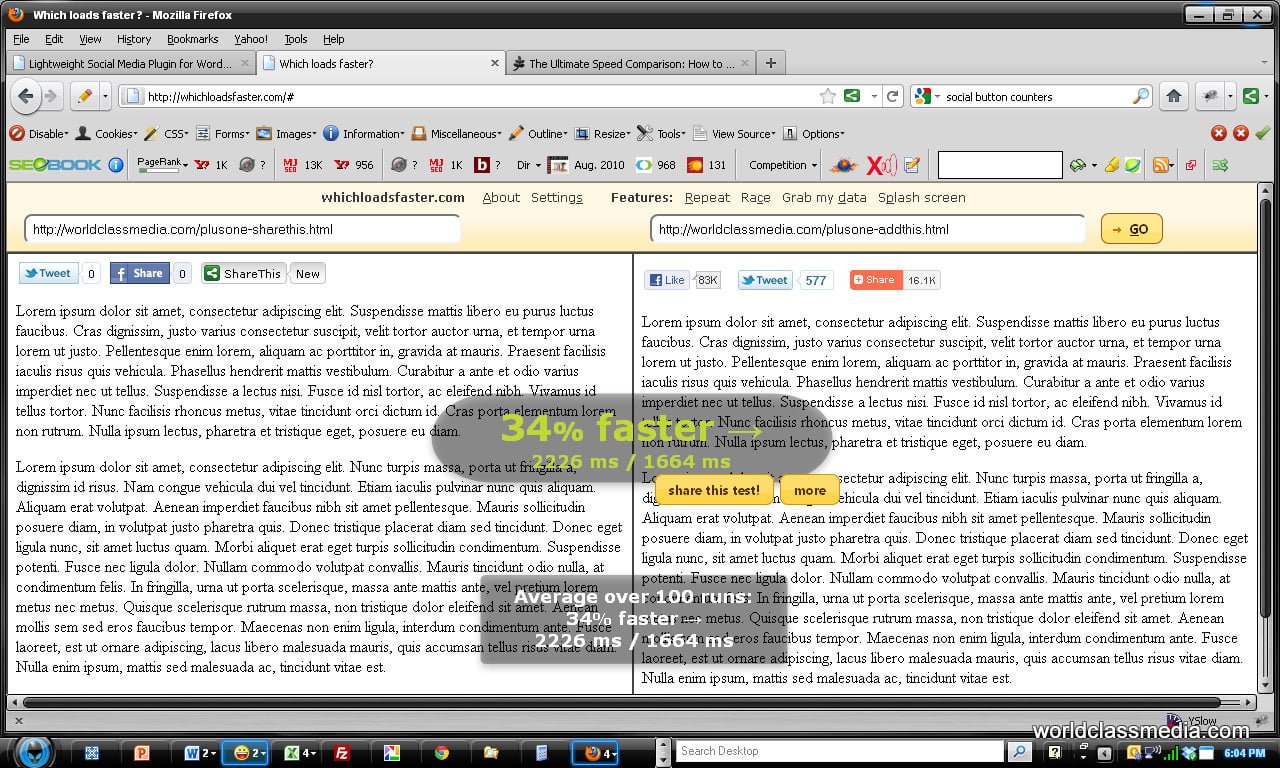Click the magnifier icon in search box
Image resolution: width=1280 pixels, height=768 pixels.
click(x=1140, y=96)
